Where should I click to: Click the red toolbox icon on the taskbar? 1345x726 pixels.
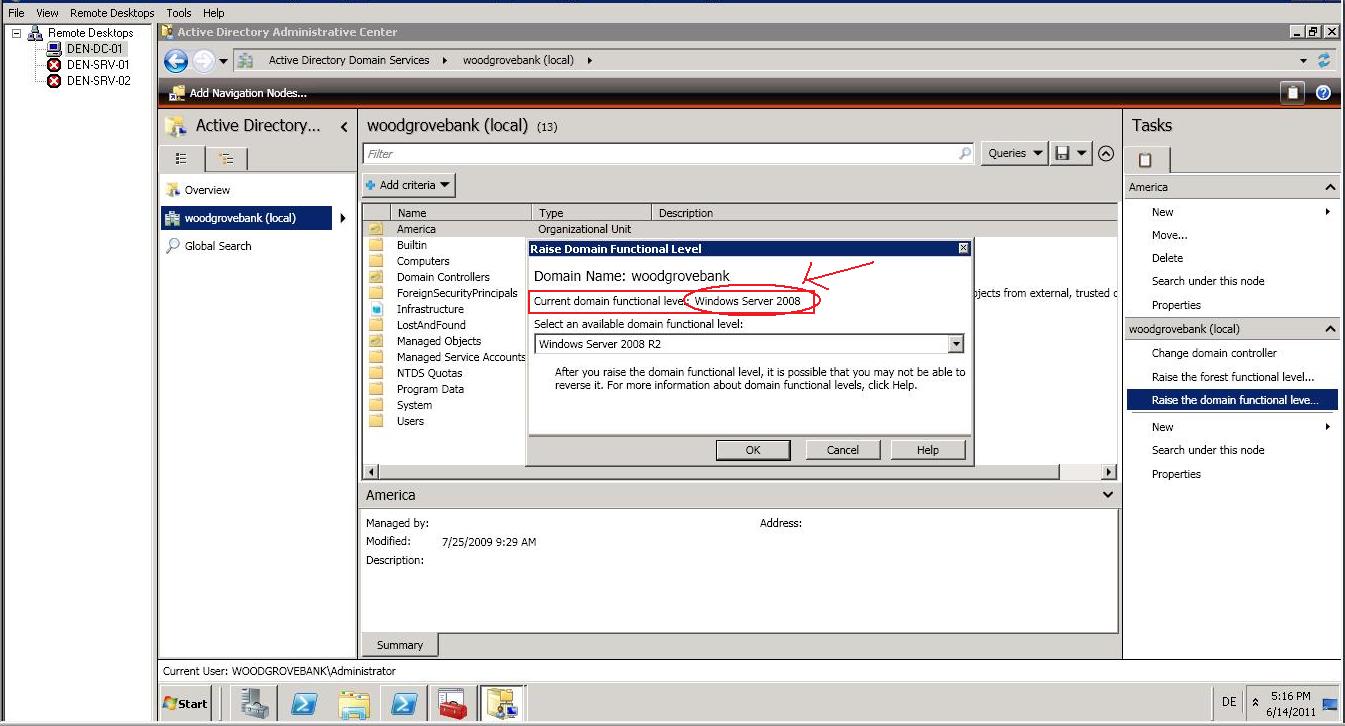pos(453,704)
